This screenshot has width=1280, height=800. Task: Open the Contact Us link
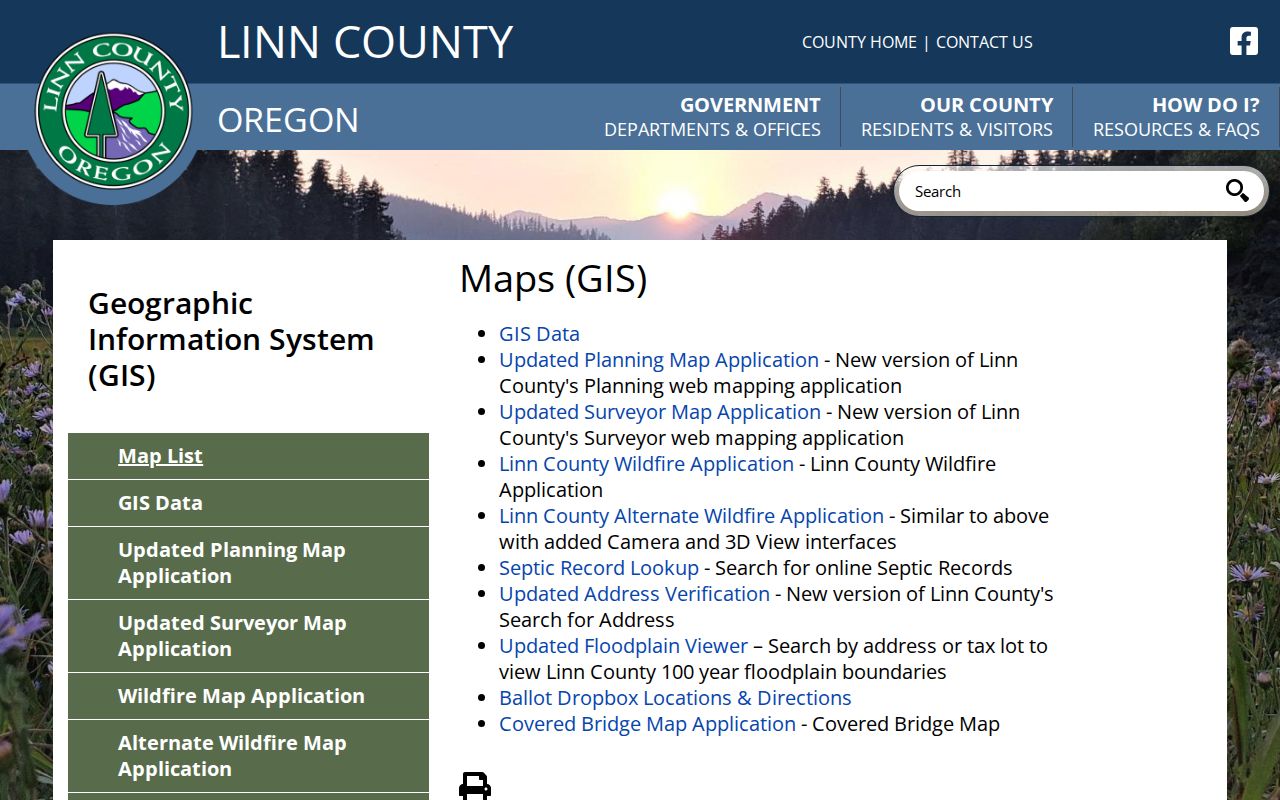(x=984, y=42)
